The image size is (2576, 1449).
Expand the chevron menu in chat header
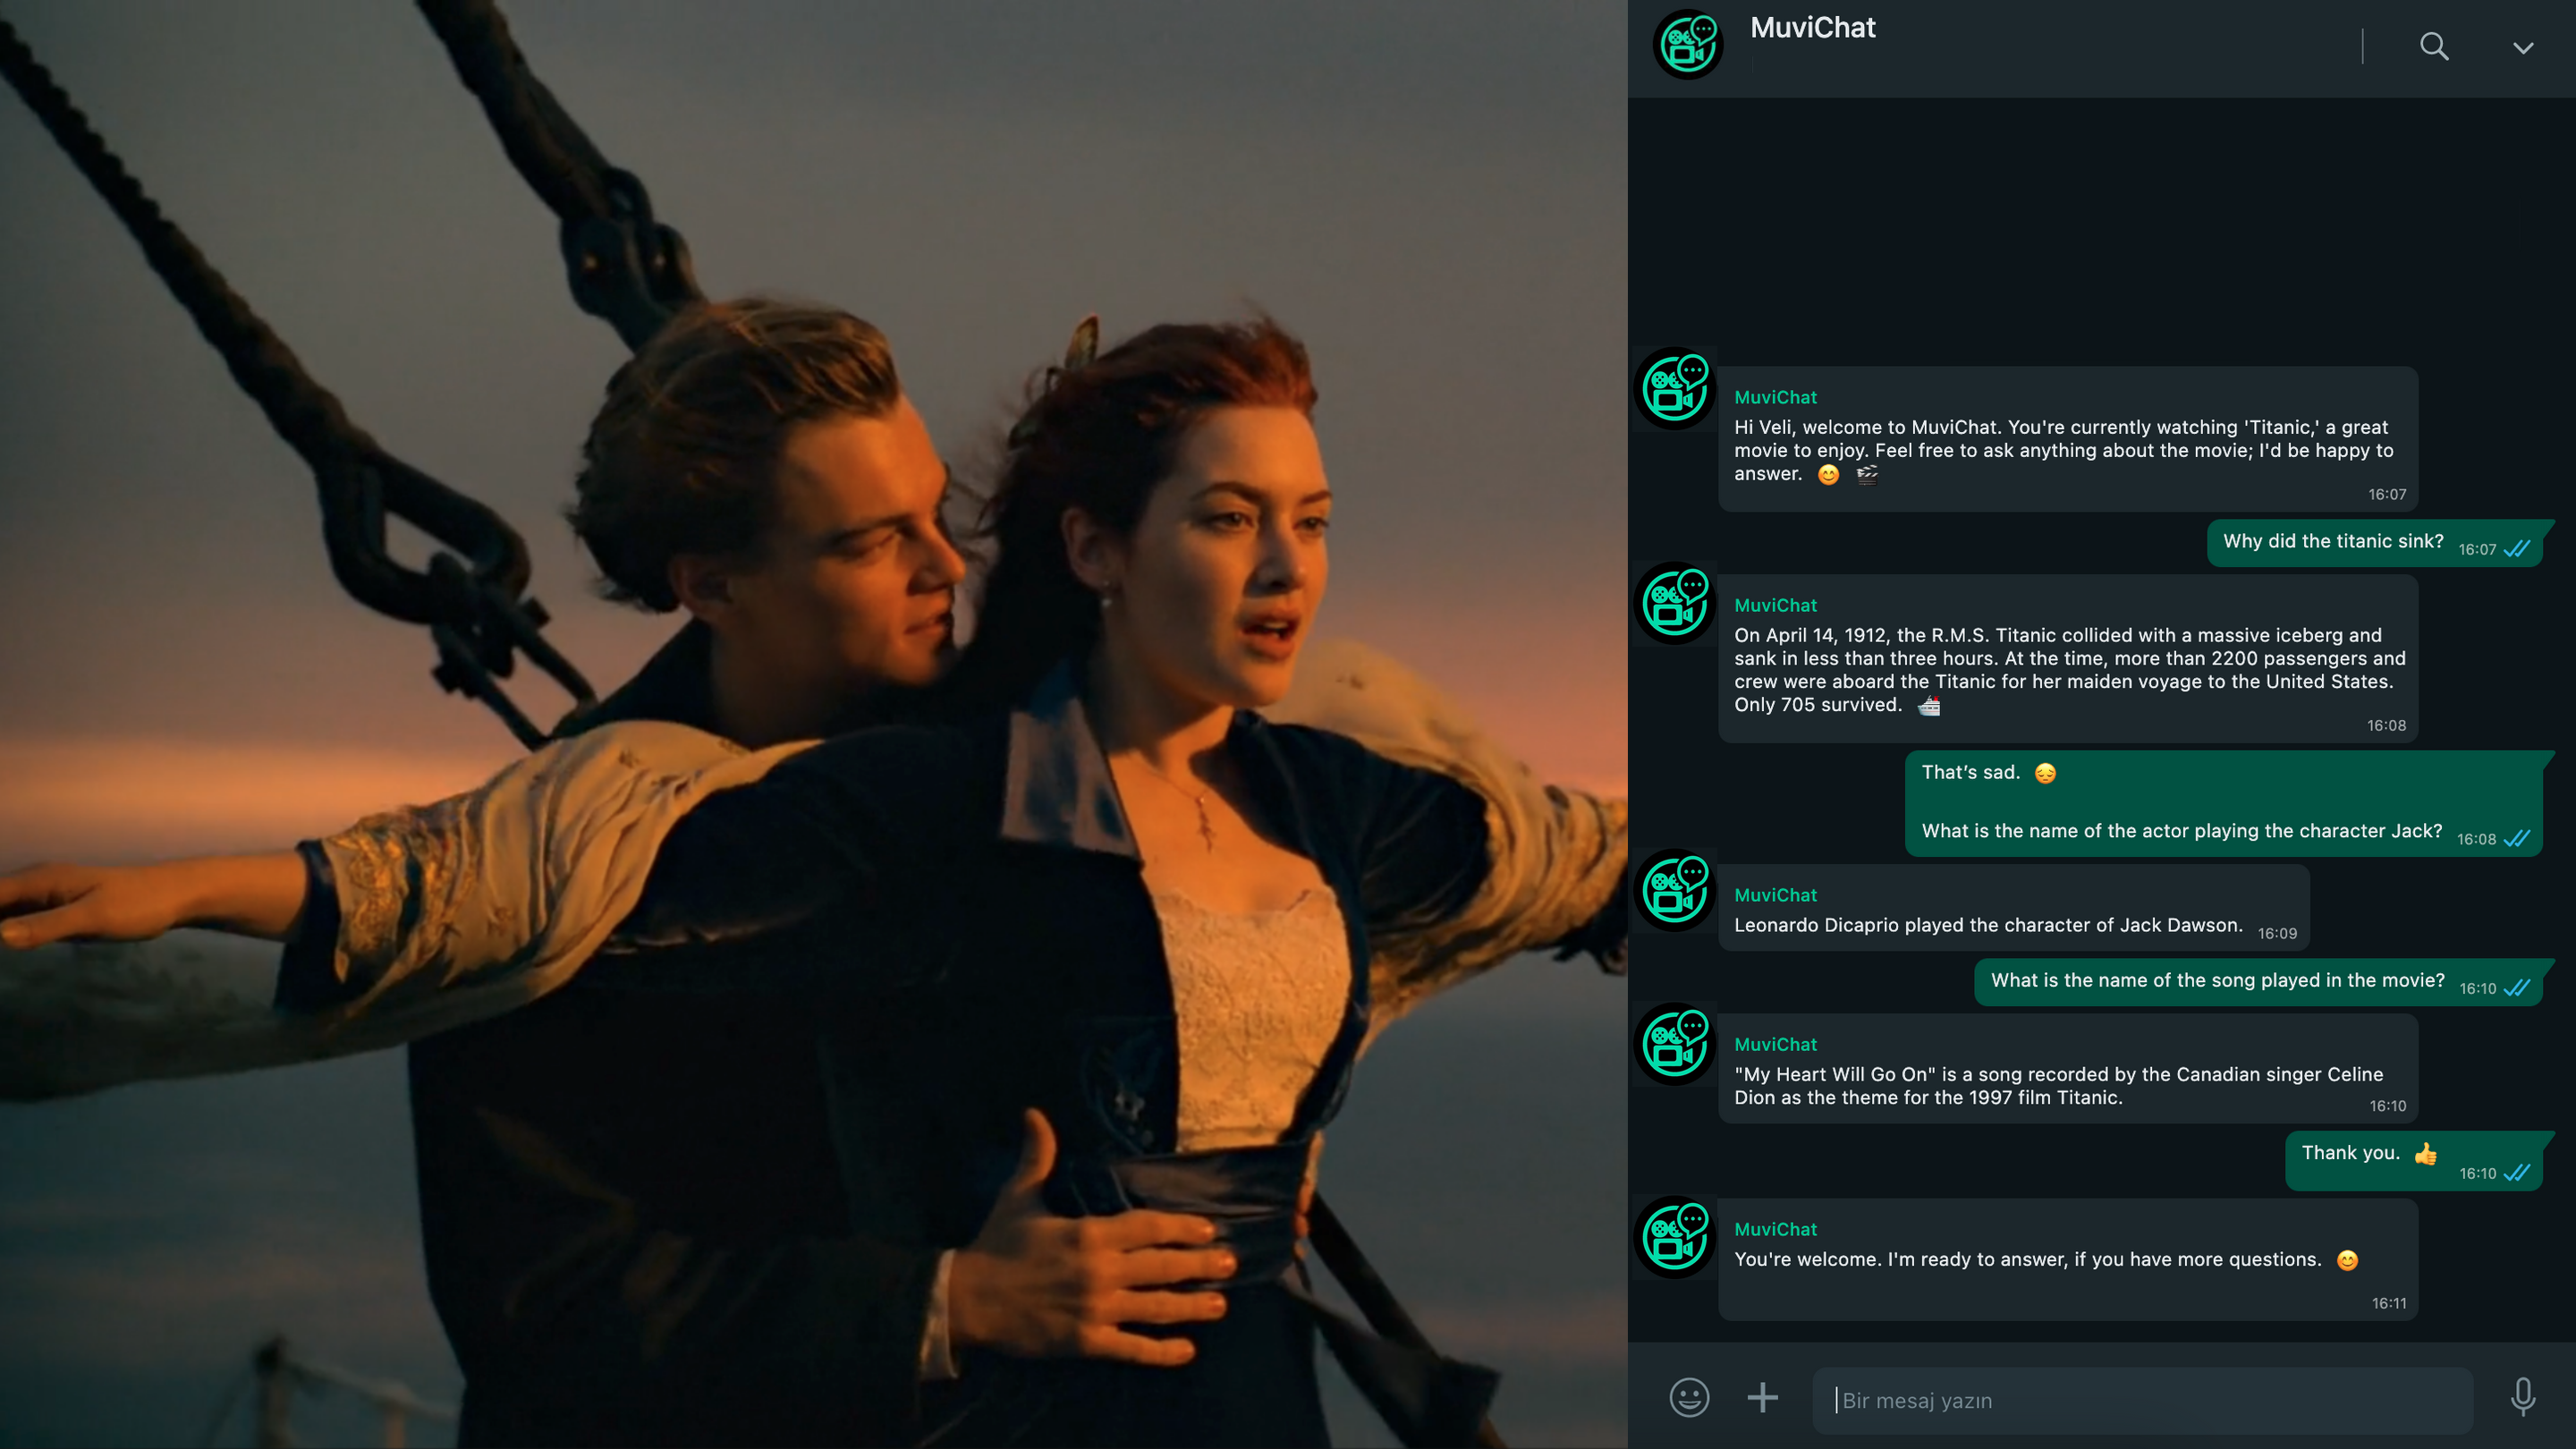coord(2523,47)
